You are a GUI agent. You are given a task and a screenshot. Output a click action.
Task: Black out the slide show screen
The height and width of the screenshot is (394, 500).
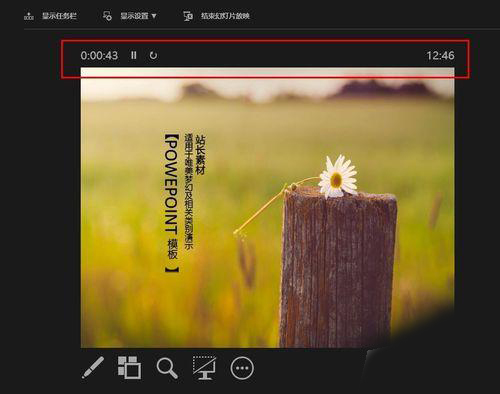click(x=204, y=368)
